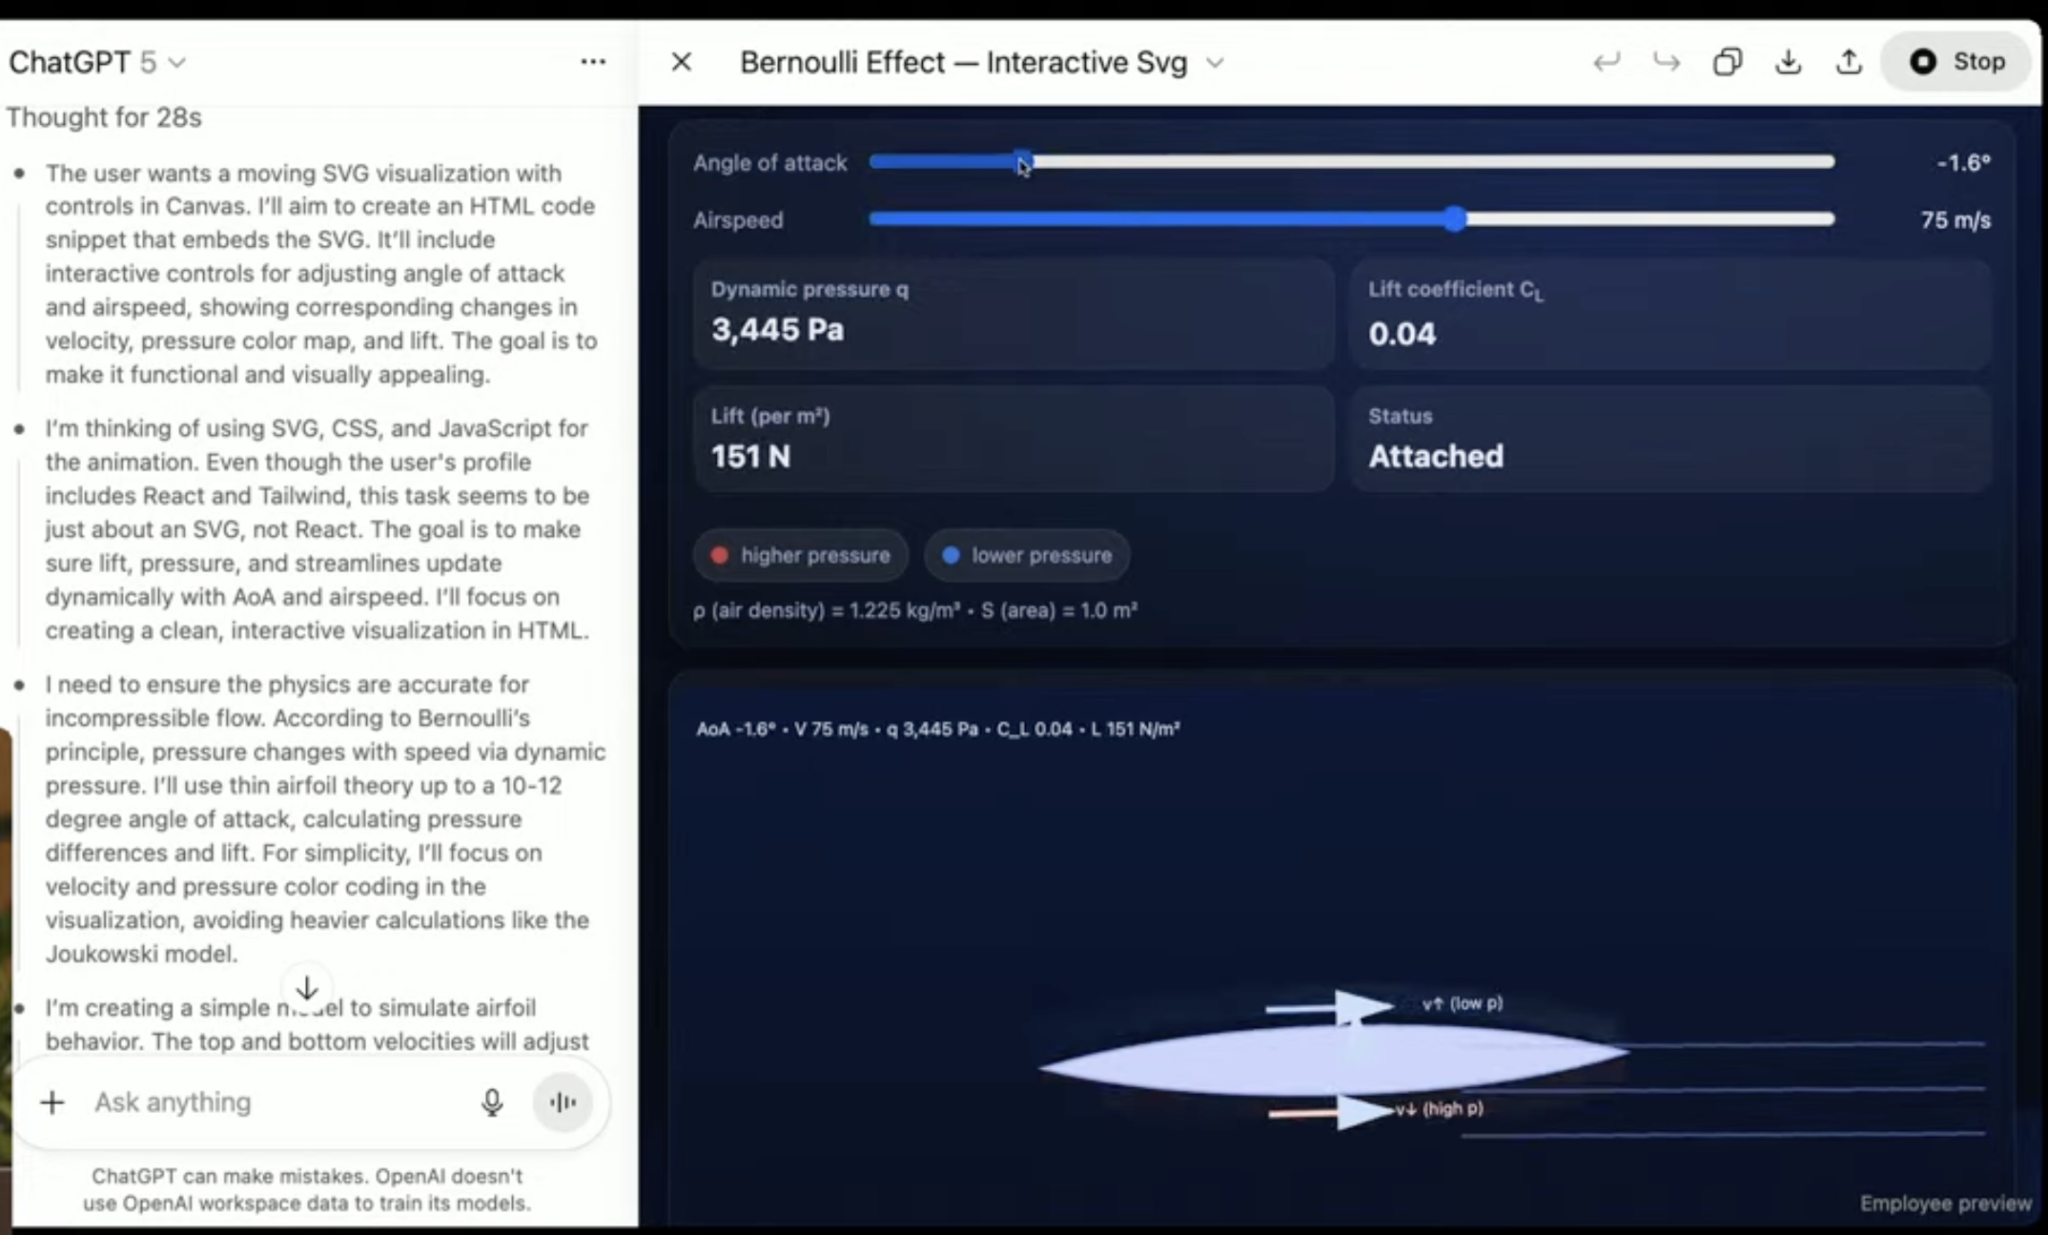The width and height of the screenshot is (2048, 1235).
Task: Activate the microphone for dictation
Action: (x=492, y=1102)
